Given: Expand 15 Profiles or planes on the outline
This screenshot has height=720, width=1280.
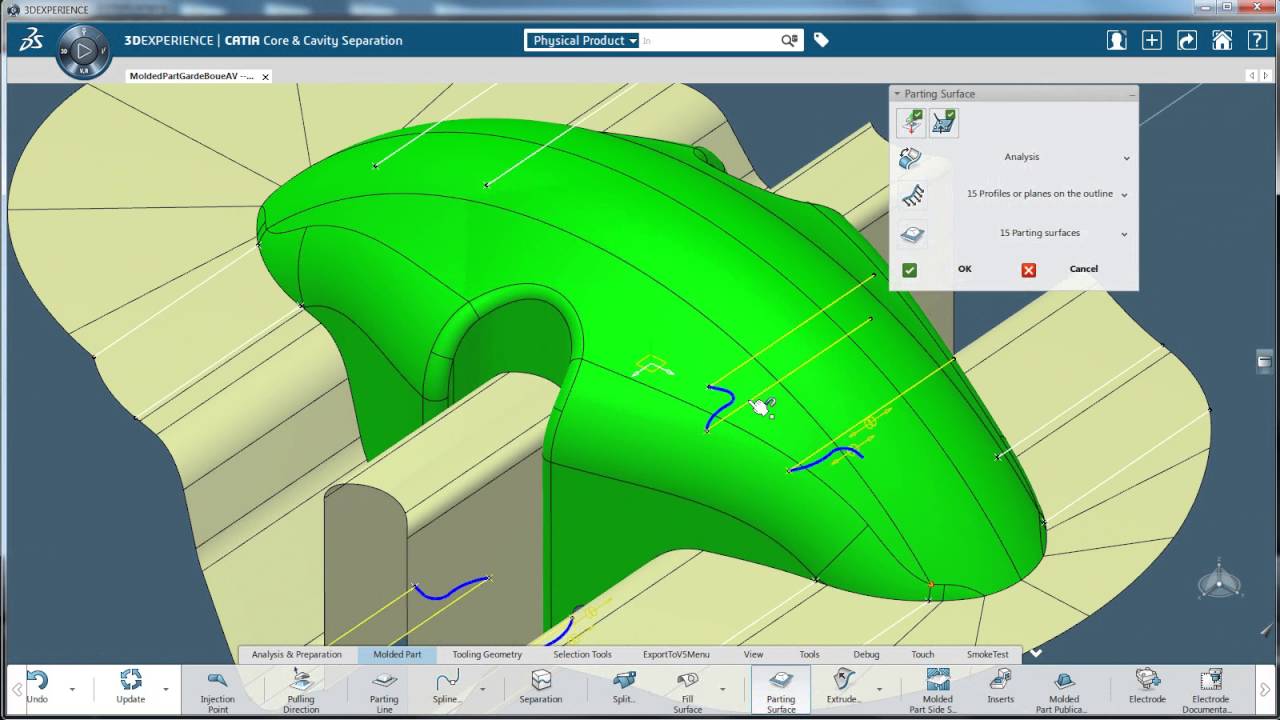Looking at the screenshot, I should pos(1125,195).
